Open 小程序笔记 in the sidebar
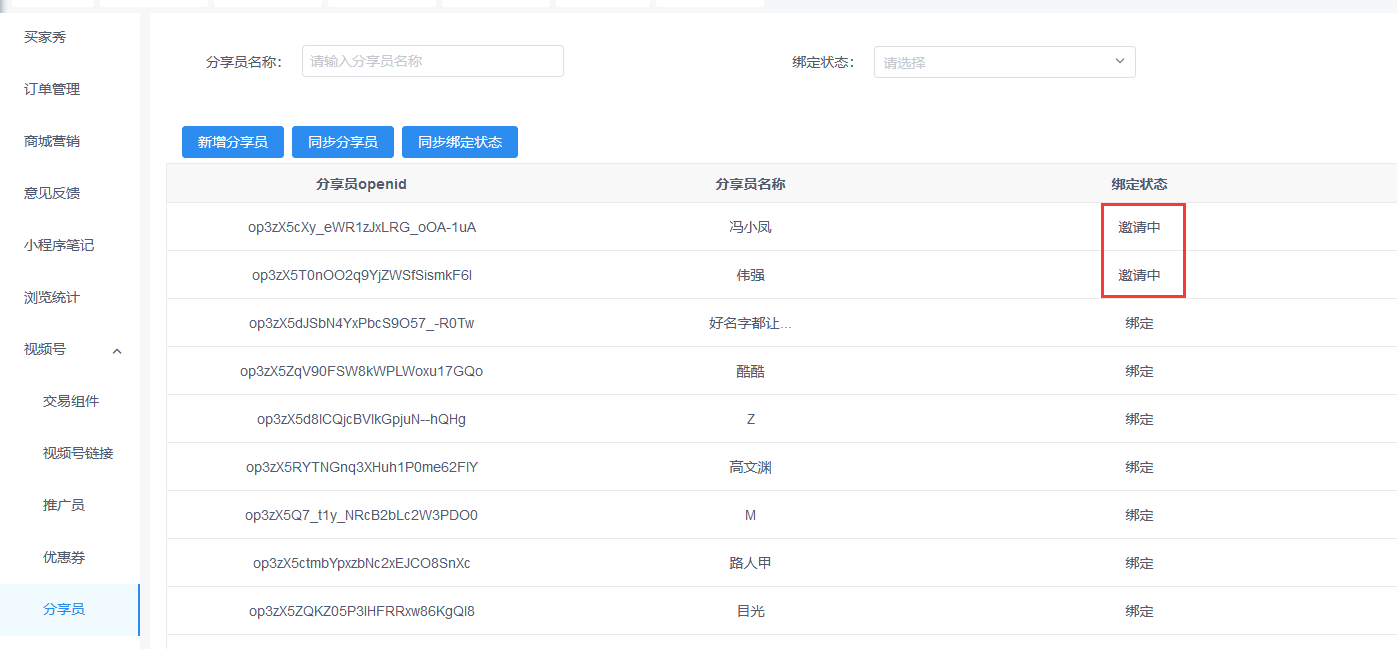The image size is (1397, 649). pos(59,245)
